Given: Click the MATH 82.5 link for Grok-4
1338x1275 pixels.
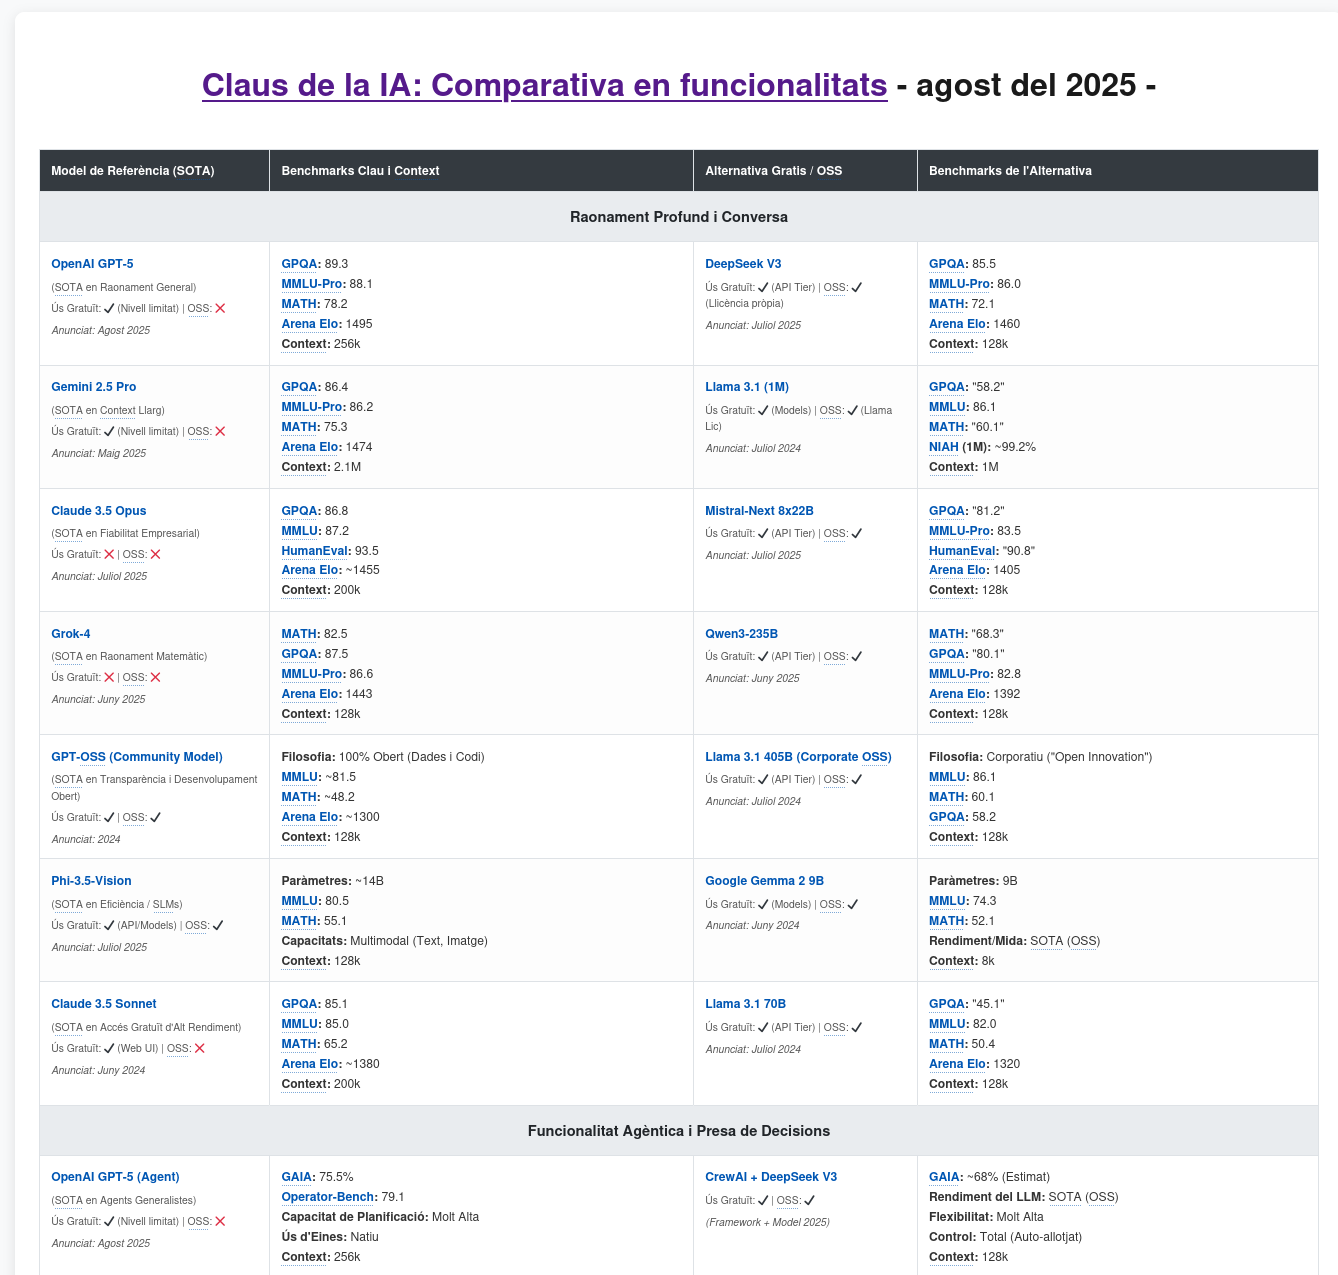Looking at the screenshot, I should [x=299, y=634].
